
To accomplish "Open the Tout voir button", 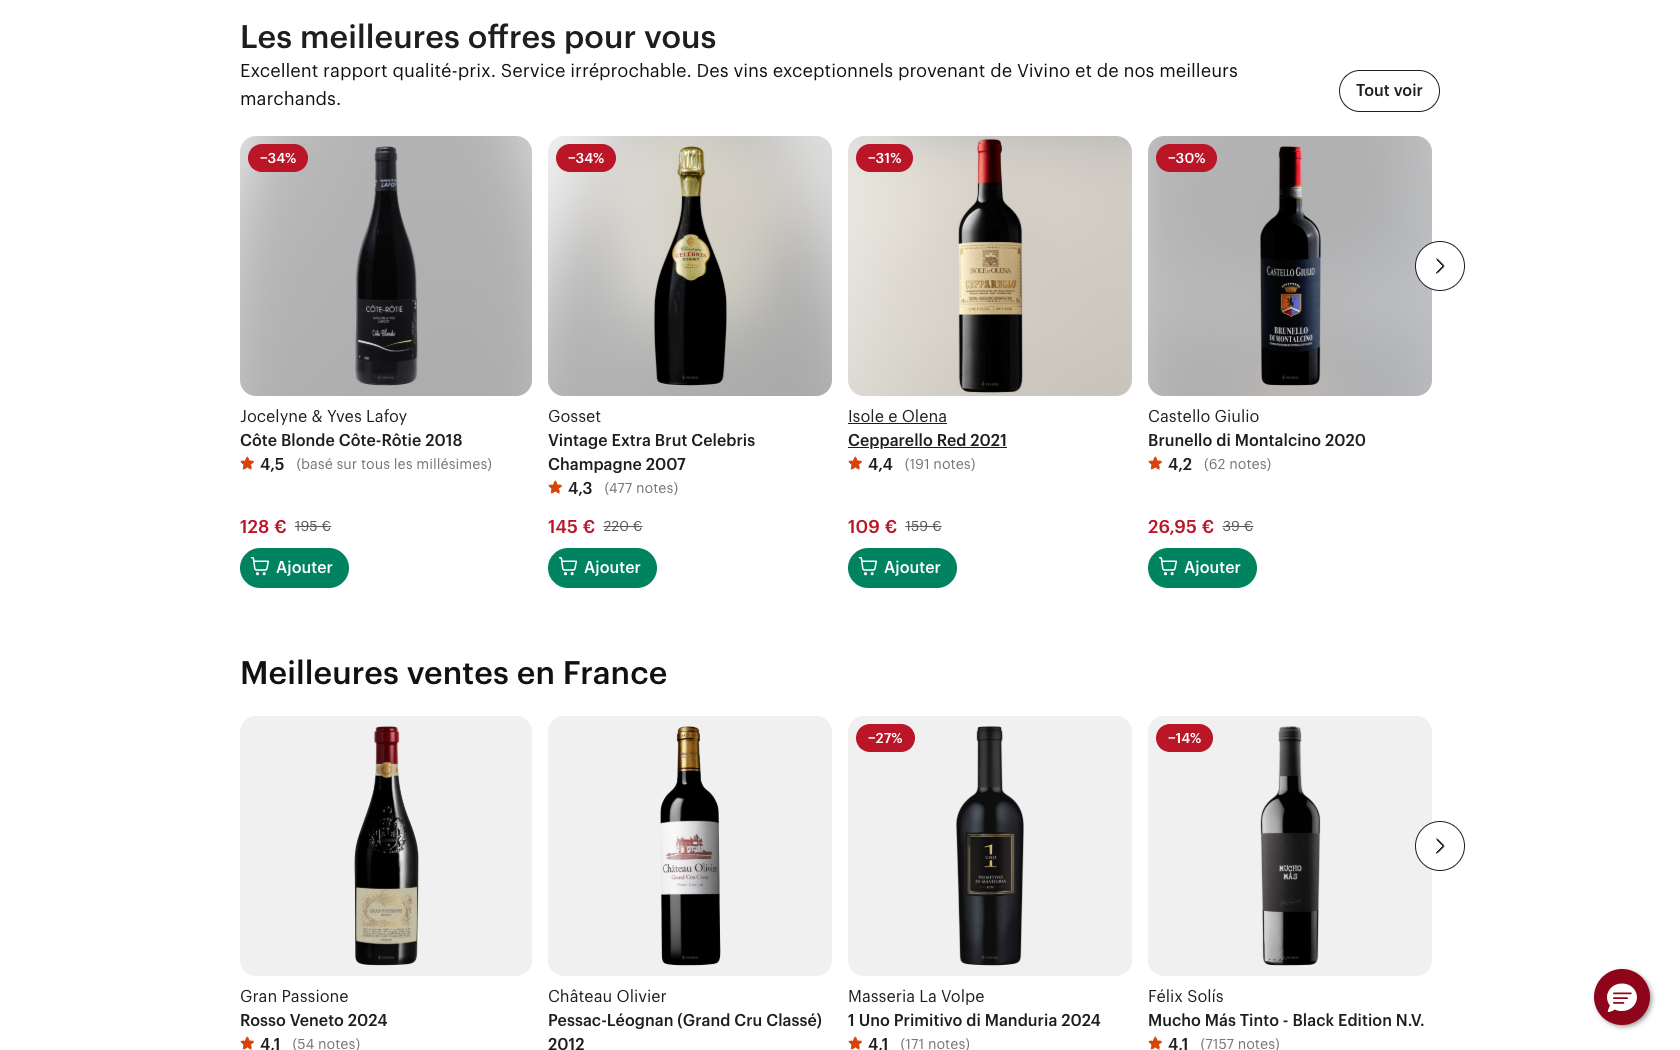I will [1389, 90].
